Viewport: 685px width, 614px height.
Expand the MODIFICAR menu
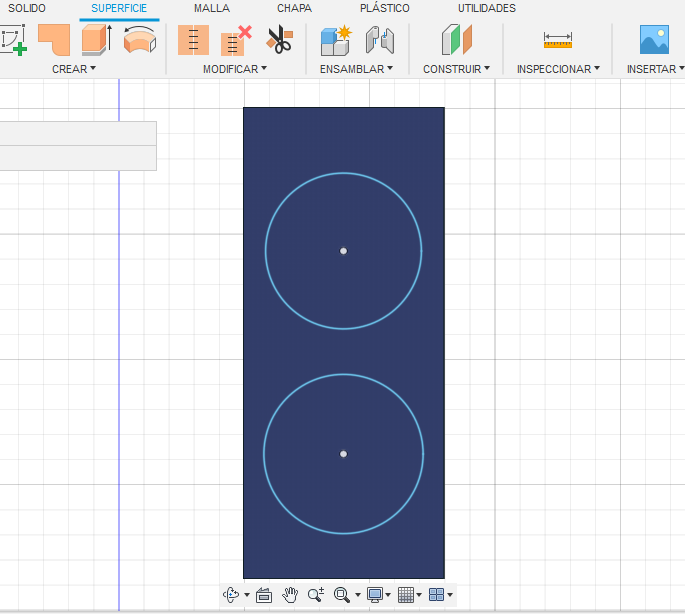(x=235, y=69)
